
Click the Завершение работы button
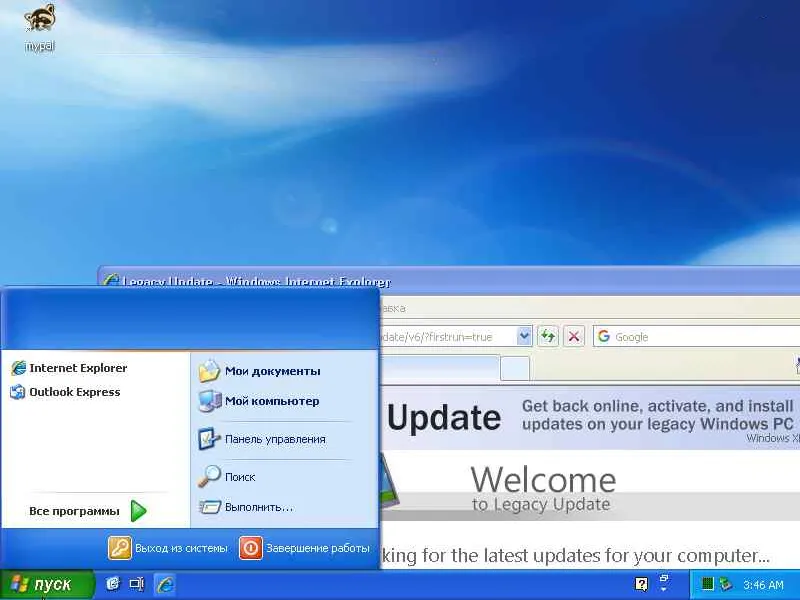305,548
